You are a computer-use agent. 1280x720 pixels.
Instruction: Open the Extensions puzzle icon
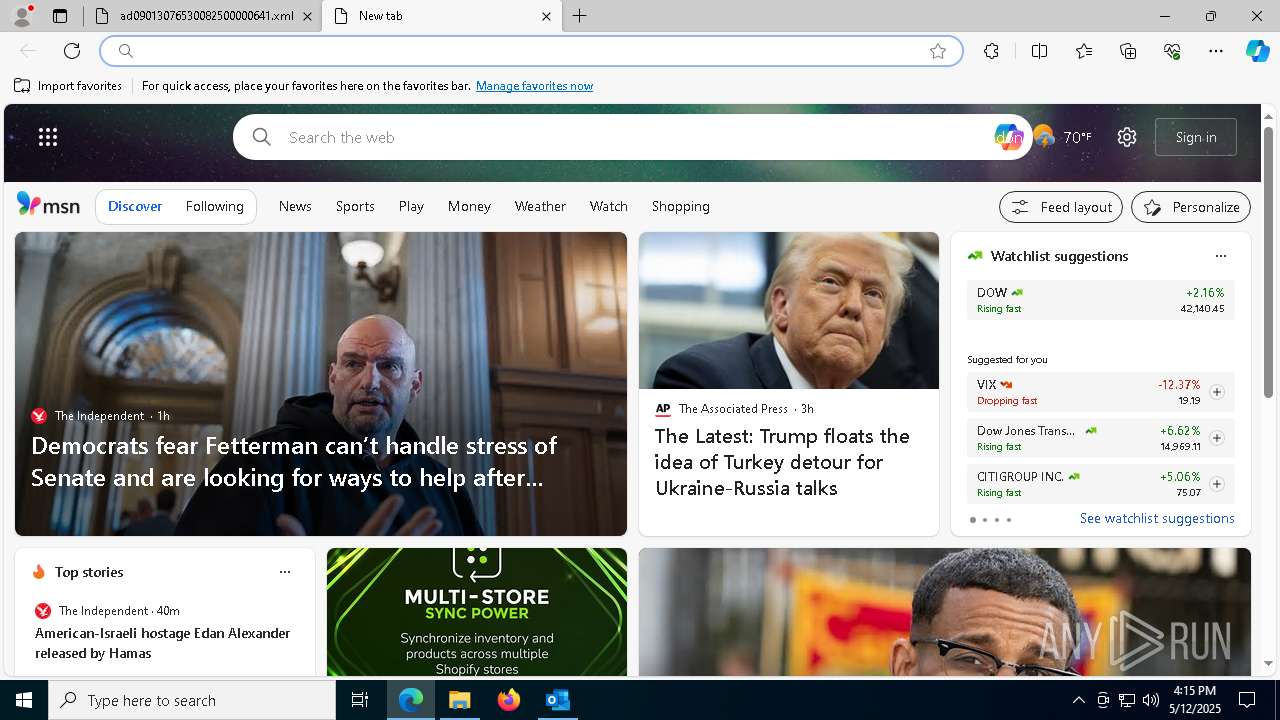pos(991,51)
